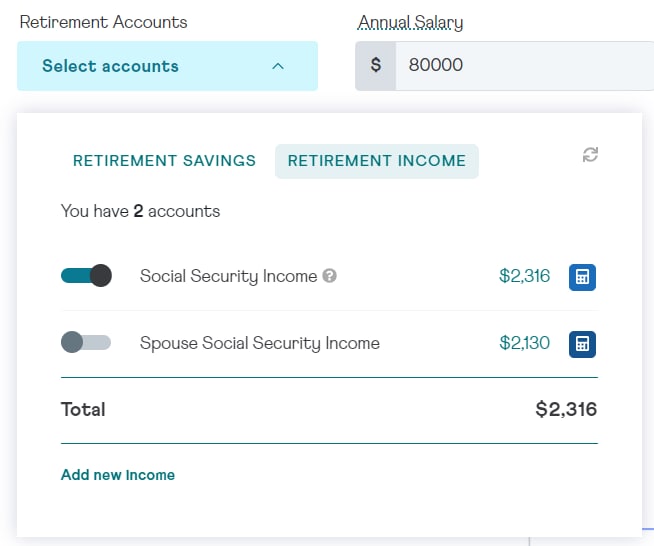Click the Total amount $2,316
This screenshot has width=654, height=546.
pos(566,409)
